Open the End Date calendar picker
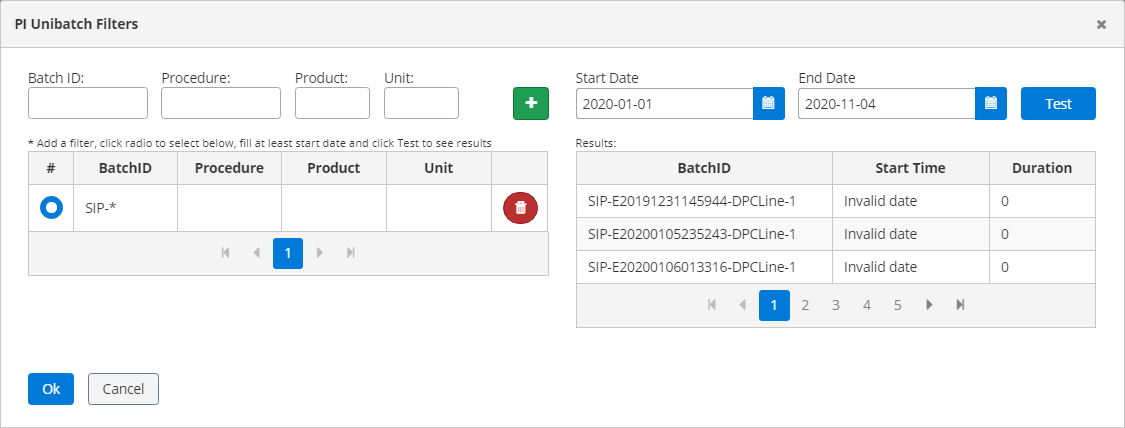This screenshot has height=428, width=1125. [x=990, y=103]
